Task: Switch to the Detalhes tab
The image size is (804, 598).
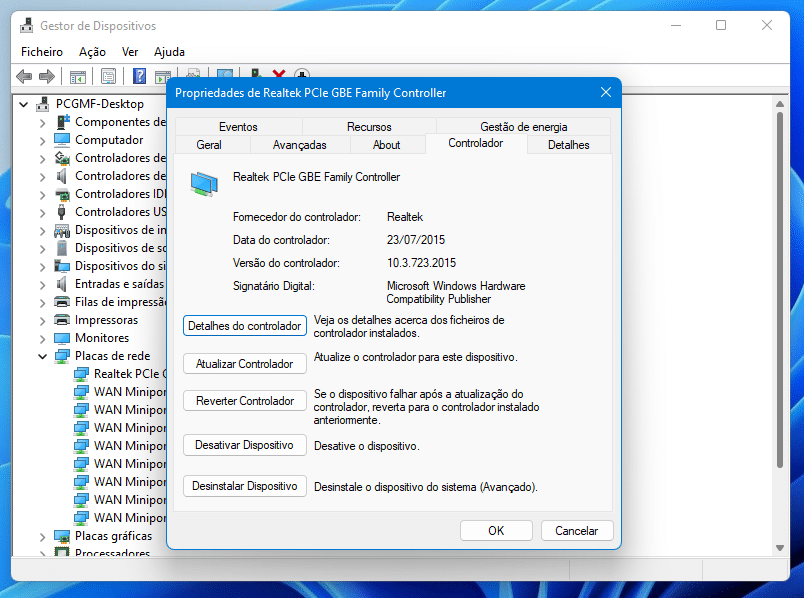Action: click(569, 145)
